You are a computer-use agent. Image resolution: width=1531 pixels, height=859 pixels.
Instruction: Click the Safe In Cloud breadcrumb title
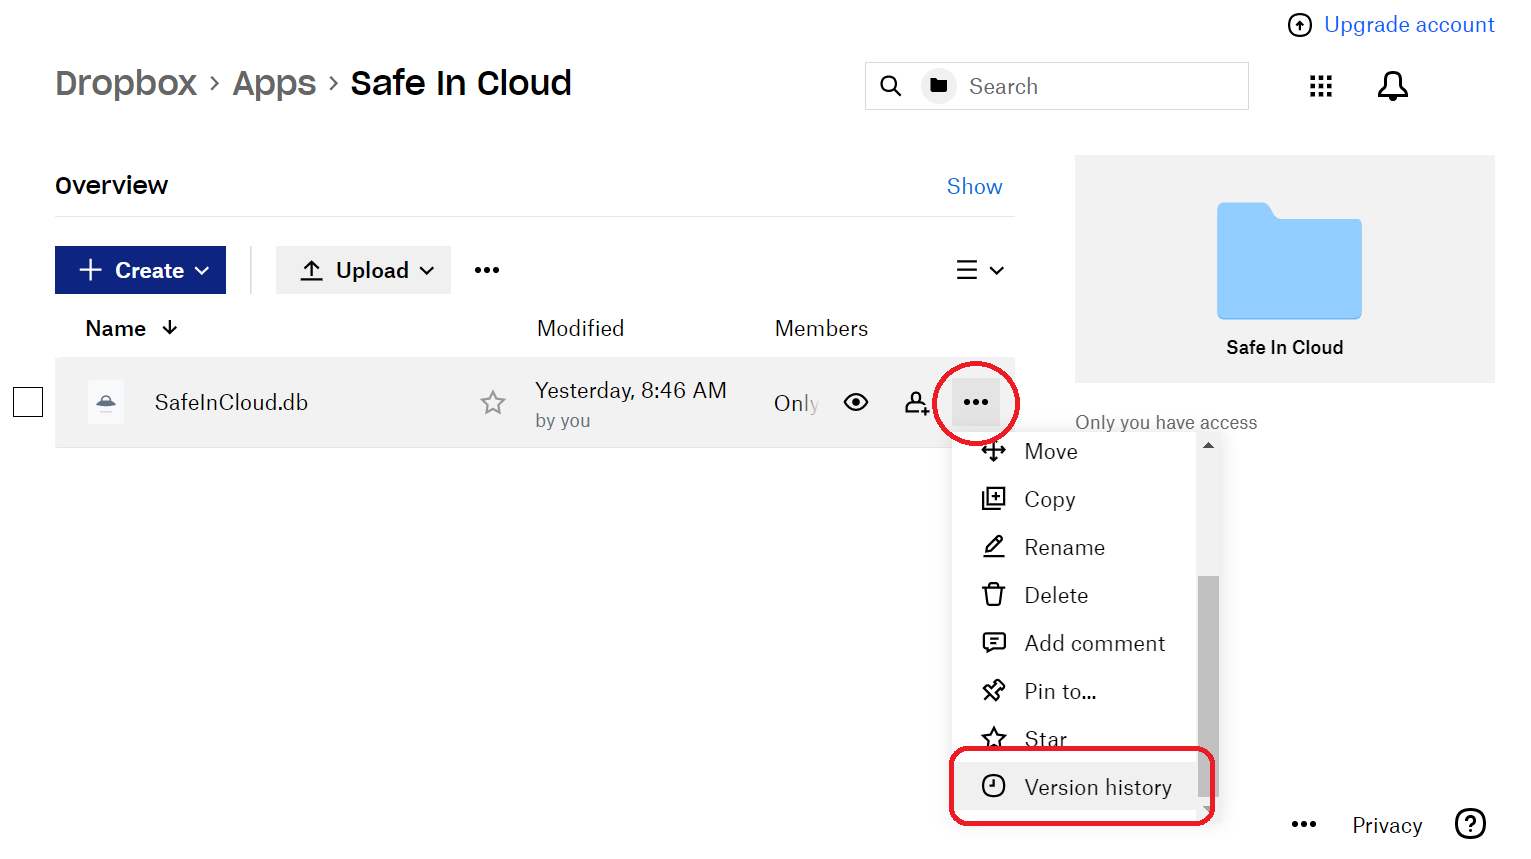click(461, 83)
